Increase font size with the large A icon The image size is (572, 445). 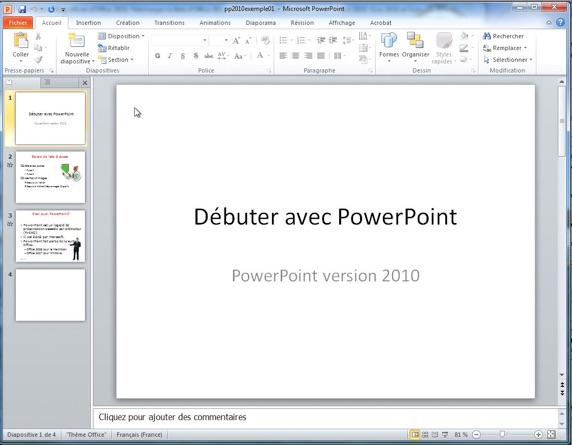[236, 40]
